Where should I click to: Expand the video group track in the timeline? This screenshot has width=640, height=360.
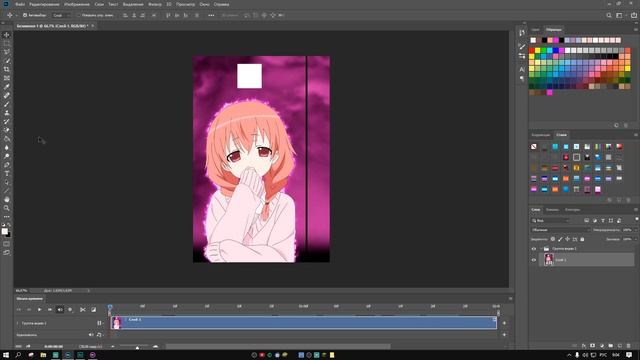tap(18, 323)
